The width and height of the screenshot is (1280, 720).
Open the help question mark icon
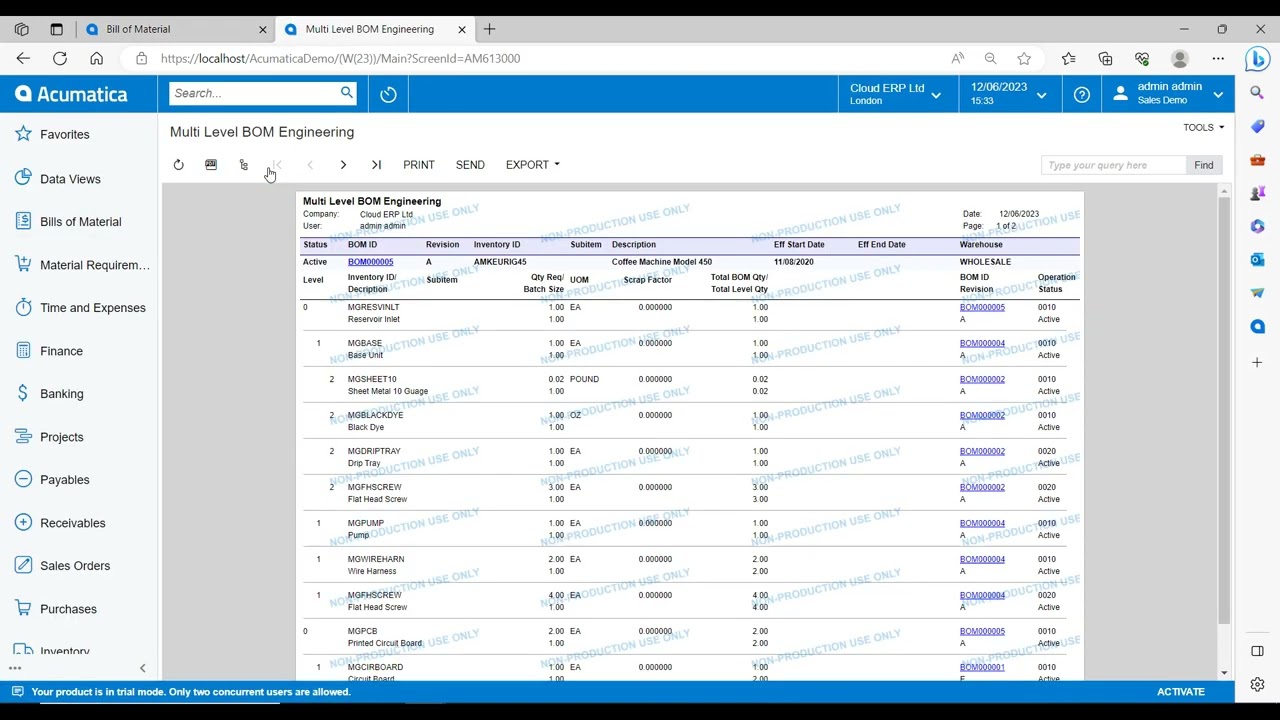[1082, 94]
